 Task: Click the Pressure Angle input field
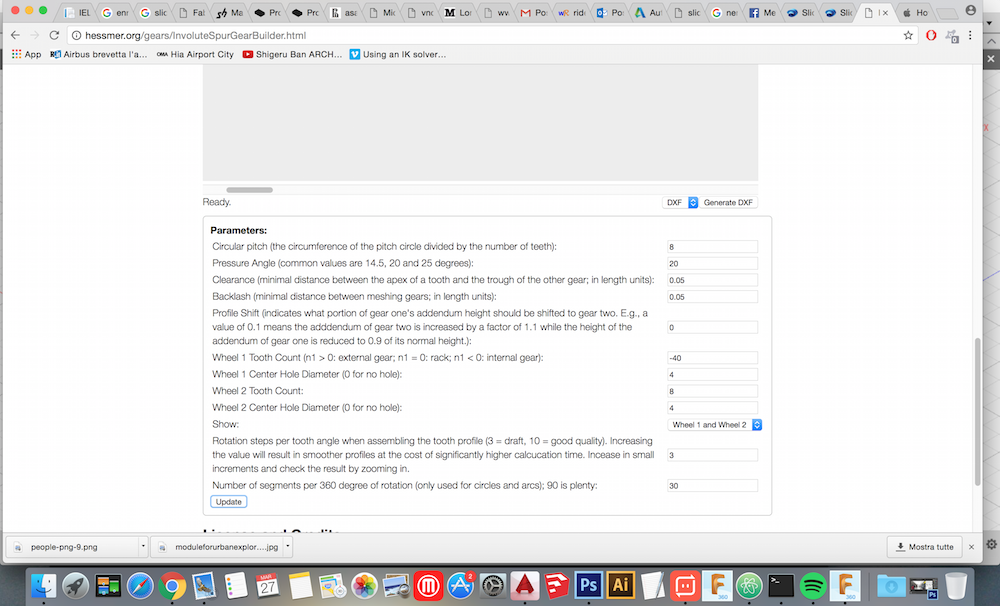coord(712,263)
